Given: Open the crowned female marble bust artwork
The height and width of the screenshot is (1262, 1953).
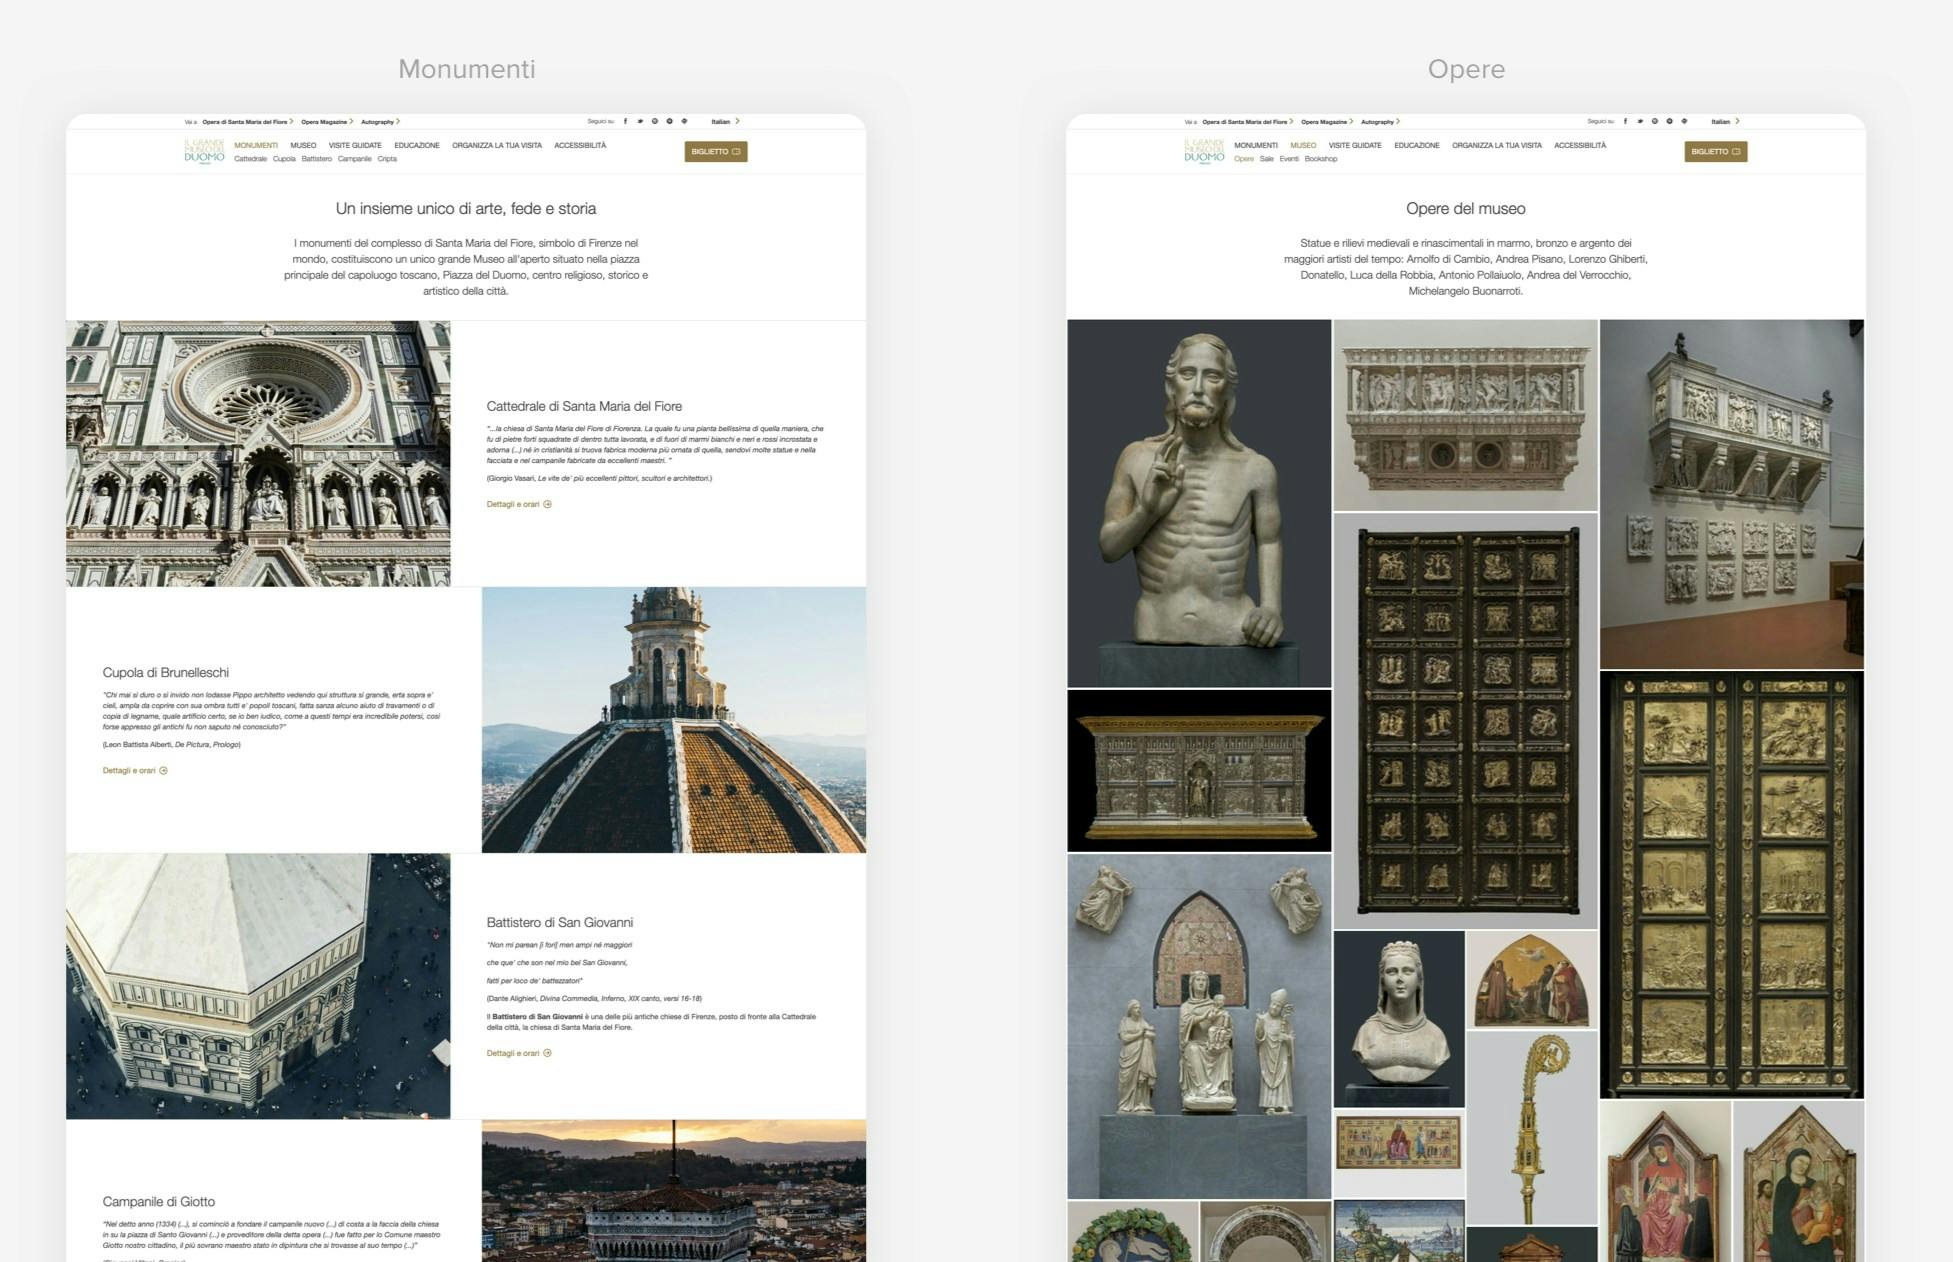Looking at the screenshot, I should coord(1399,1019).
